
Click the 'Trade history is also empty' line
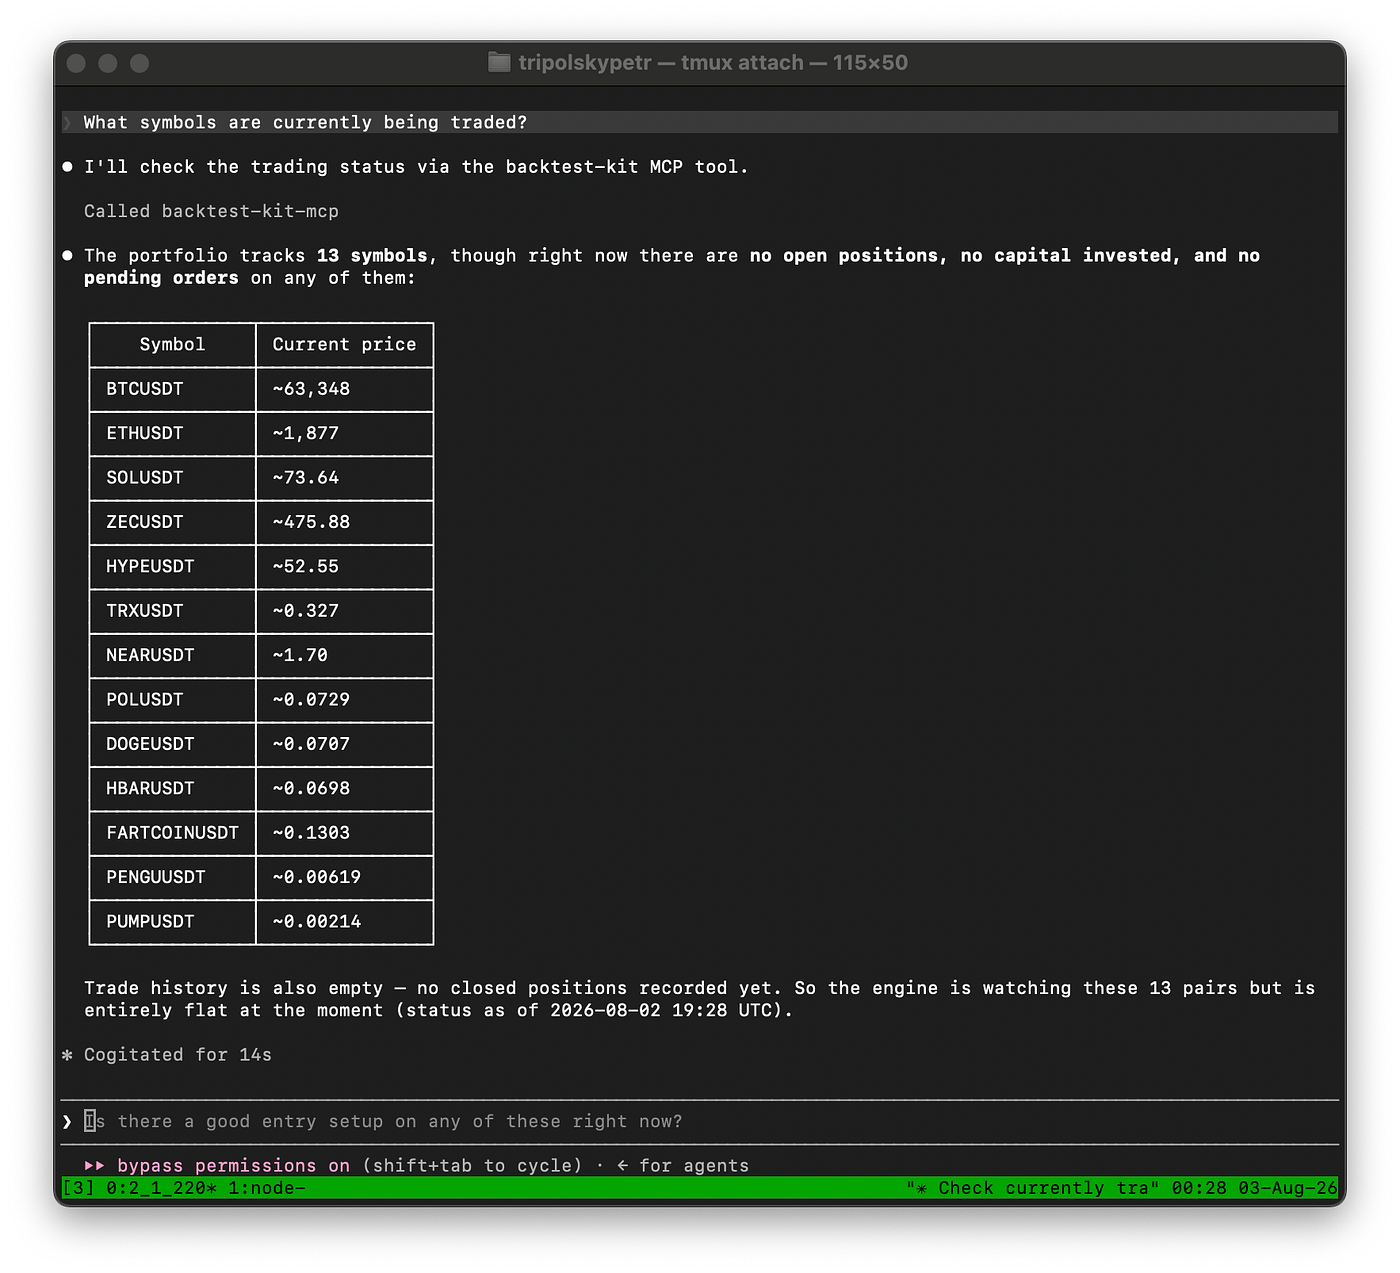pyautogui.click(x=700, y=988)
